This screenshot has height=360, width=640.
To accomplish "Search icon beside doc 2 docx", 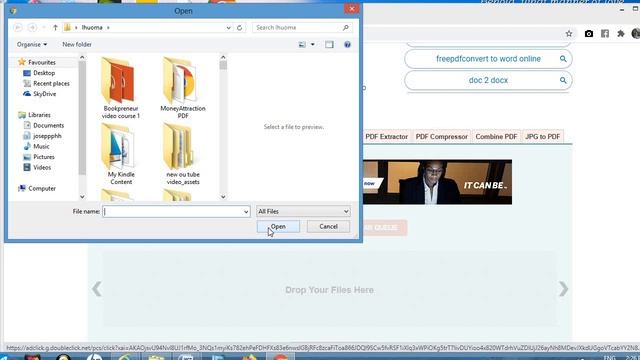I will tap(563, 80).
